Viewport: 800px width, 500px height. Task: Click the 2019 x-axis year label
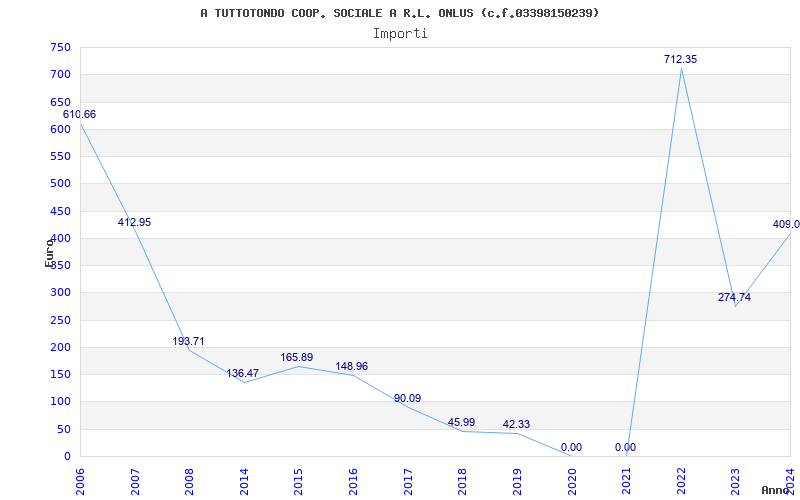(x=517, y=483)
